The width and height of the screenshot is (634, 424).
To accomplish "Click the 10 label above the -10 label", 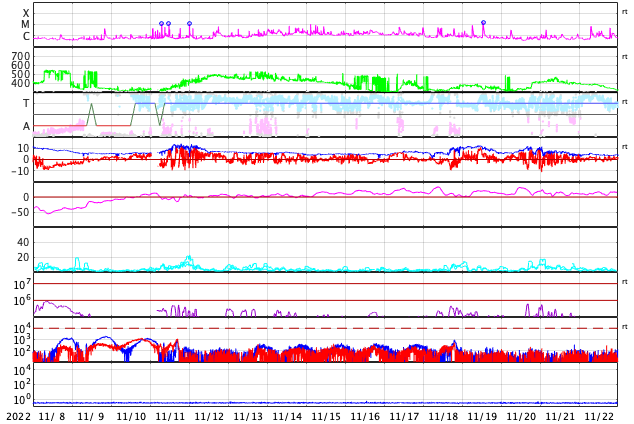I will coord(23,148).
